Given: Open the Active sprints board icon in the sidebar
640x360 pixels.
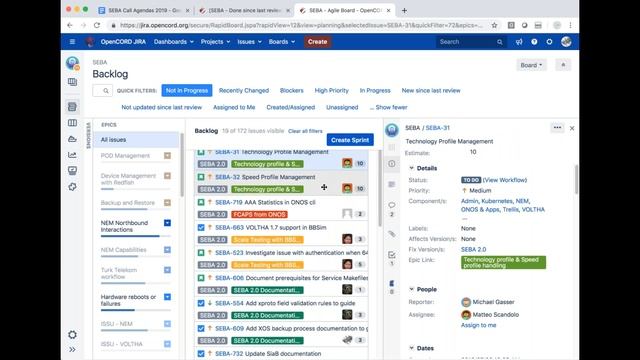Looking at the screenshot, I should click(x=72, y=123).
